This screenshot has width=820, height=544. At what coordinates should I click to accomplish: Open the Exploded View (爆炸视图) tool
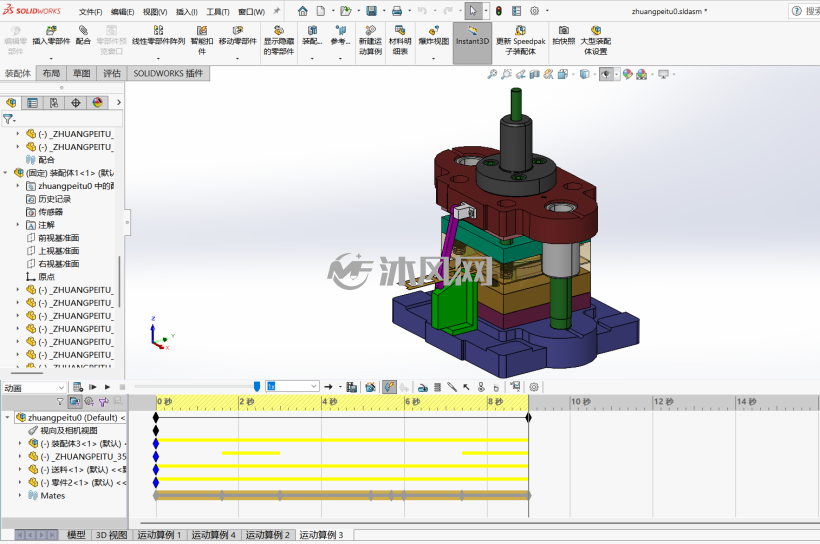click(434, 35)
